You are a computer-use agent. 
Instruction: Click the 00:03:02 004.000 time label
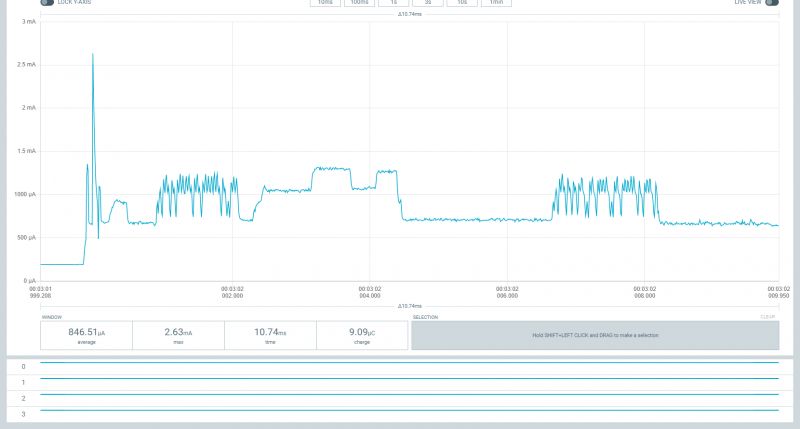coord(370,292)
